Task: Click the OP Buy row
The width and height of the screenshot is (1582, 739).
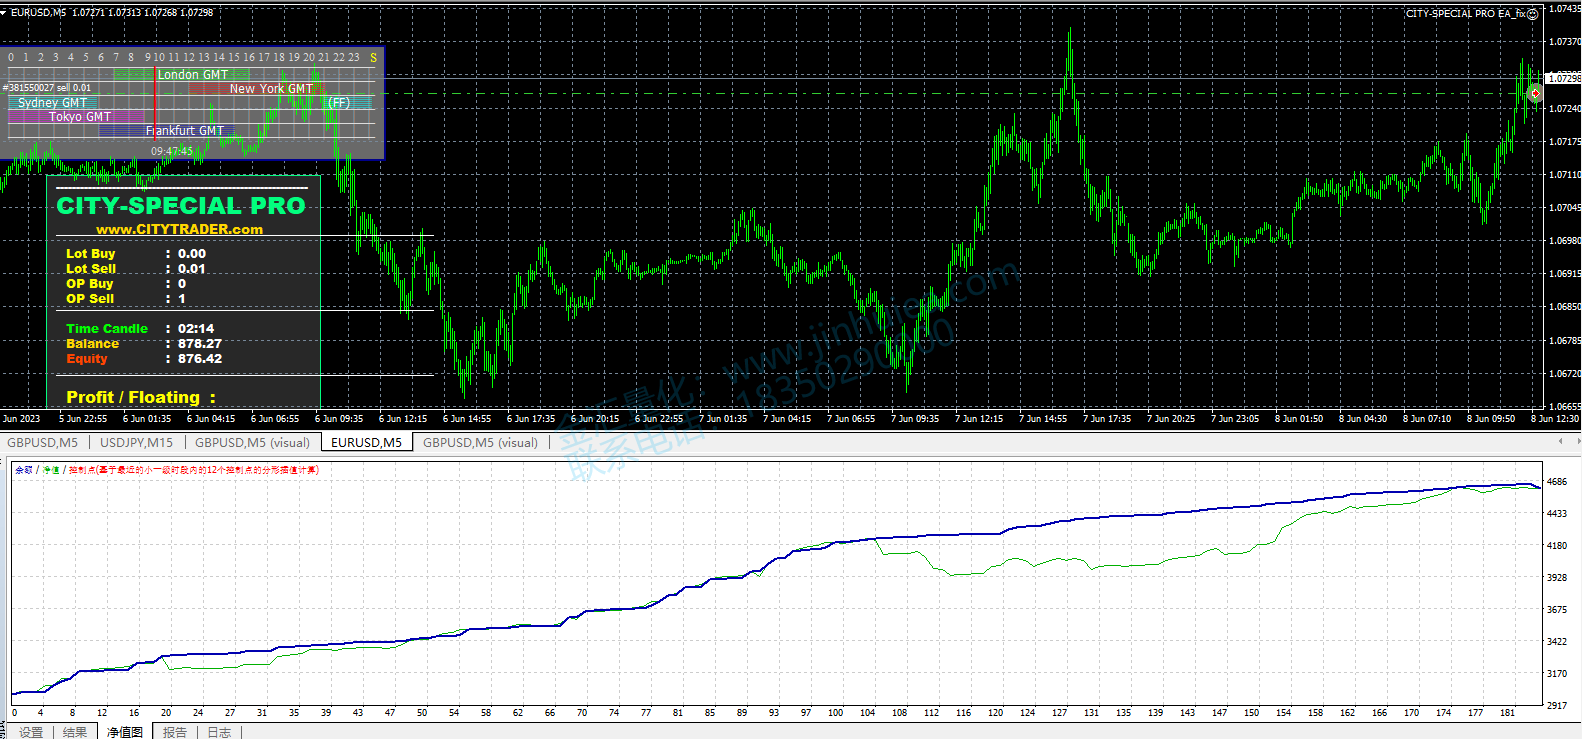Action: [126, 284]
